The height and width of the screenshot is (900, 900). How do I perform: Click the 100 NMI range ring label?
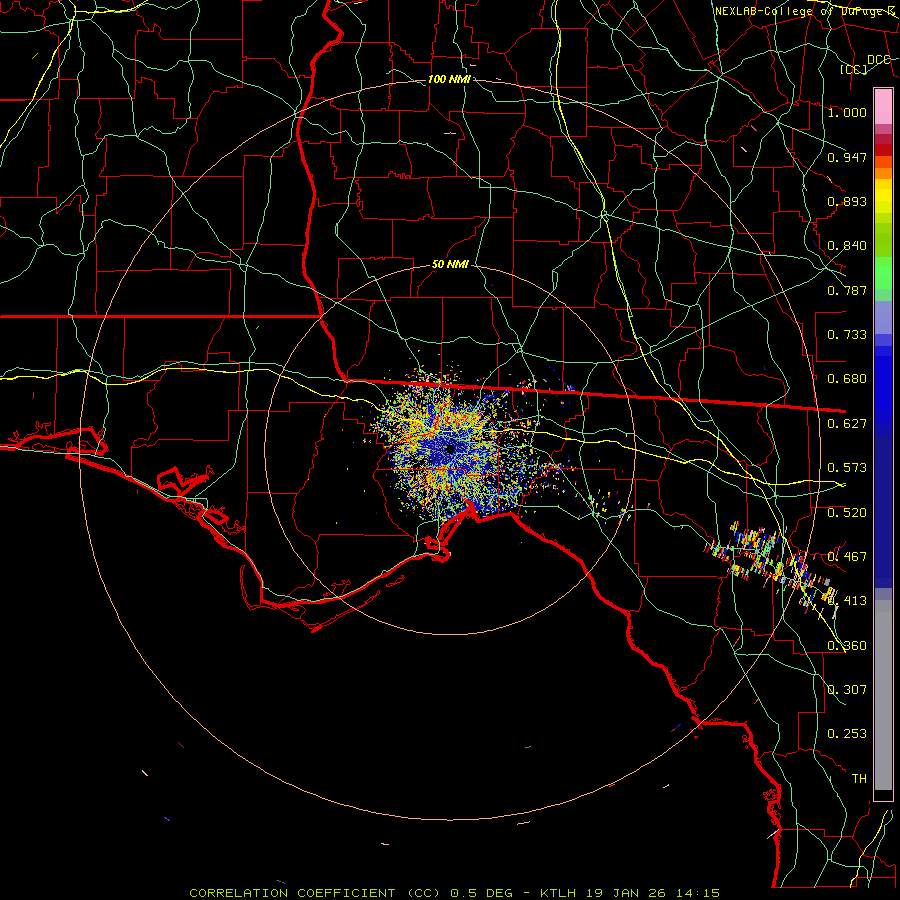tap(449, 79)
